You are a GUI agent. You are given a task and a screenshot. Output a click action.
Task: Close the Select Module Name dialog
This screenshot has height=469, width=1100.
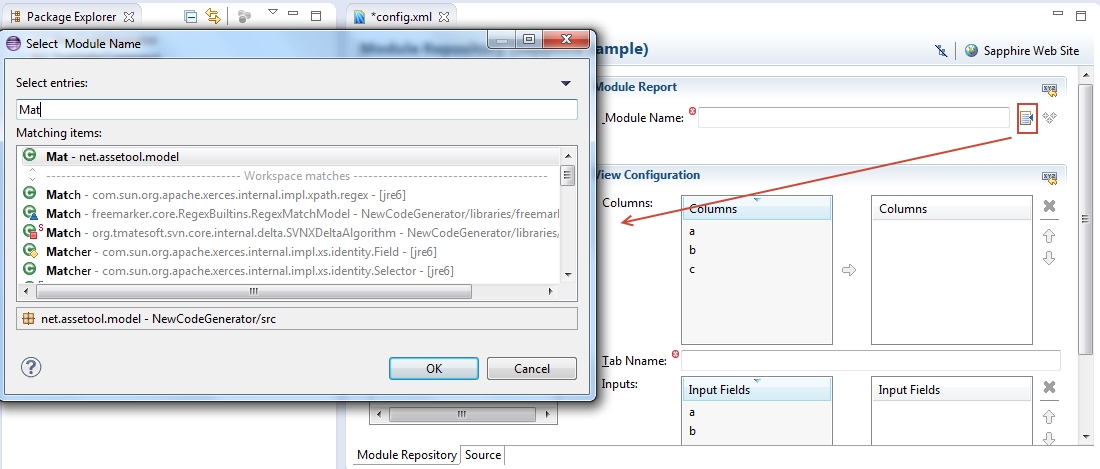coord(564,41)
